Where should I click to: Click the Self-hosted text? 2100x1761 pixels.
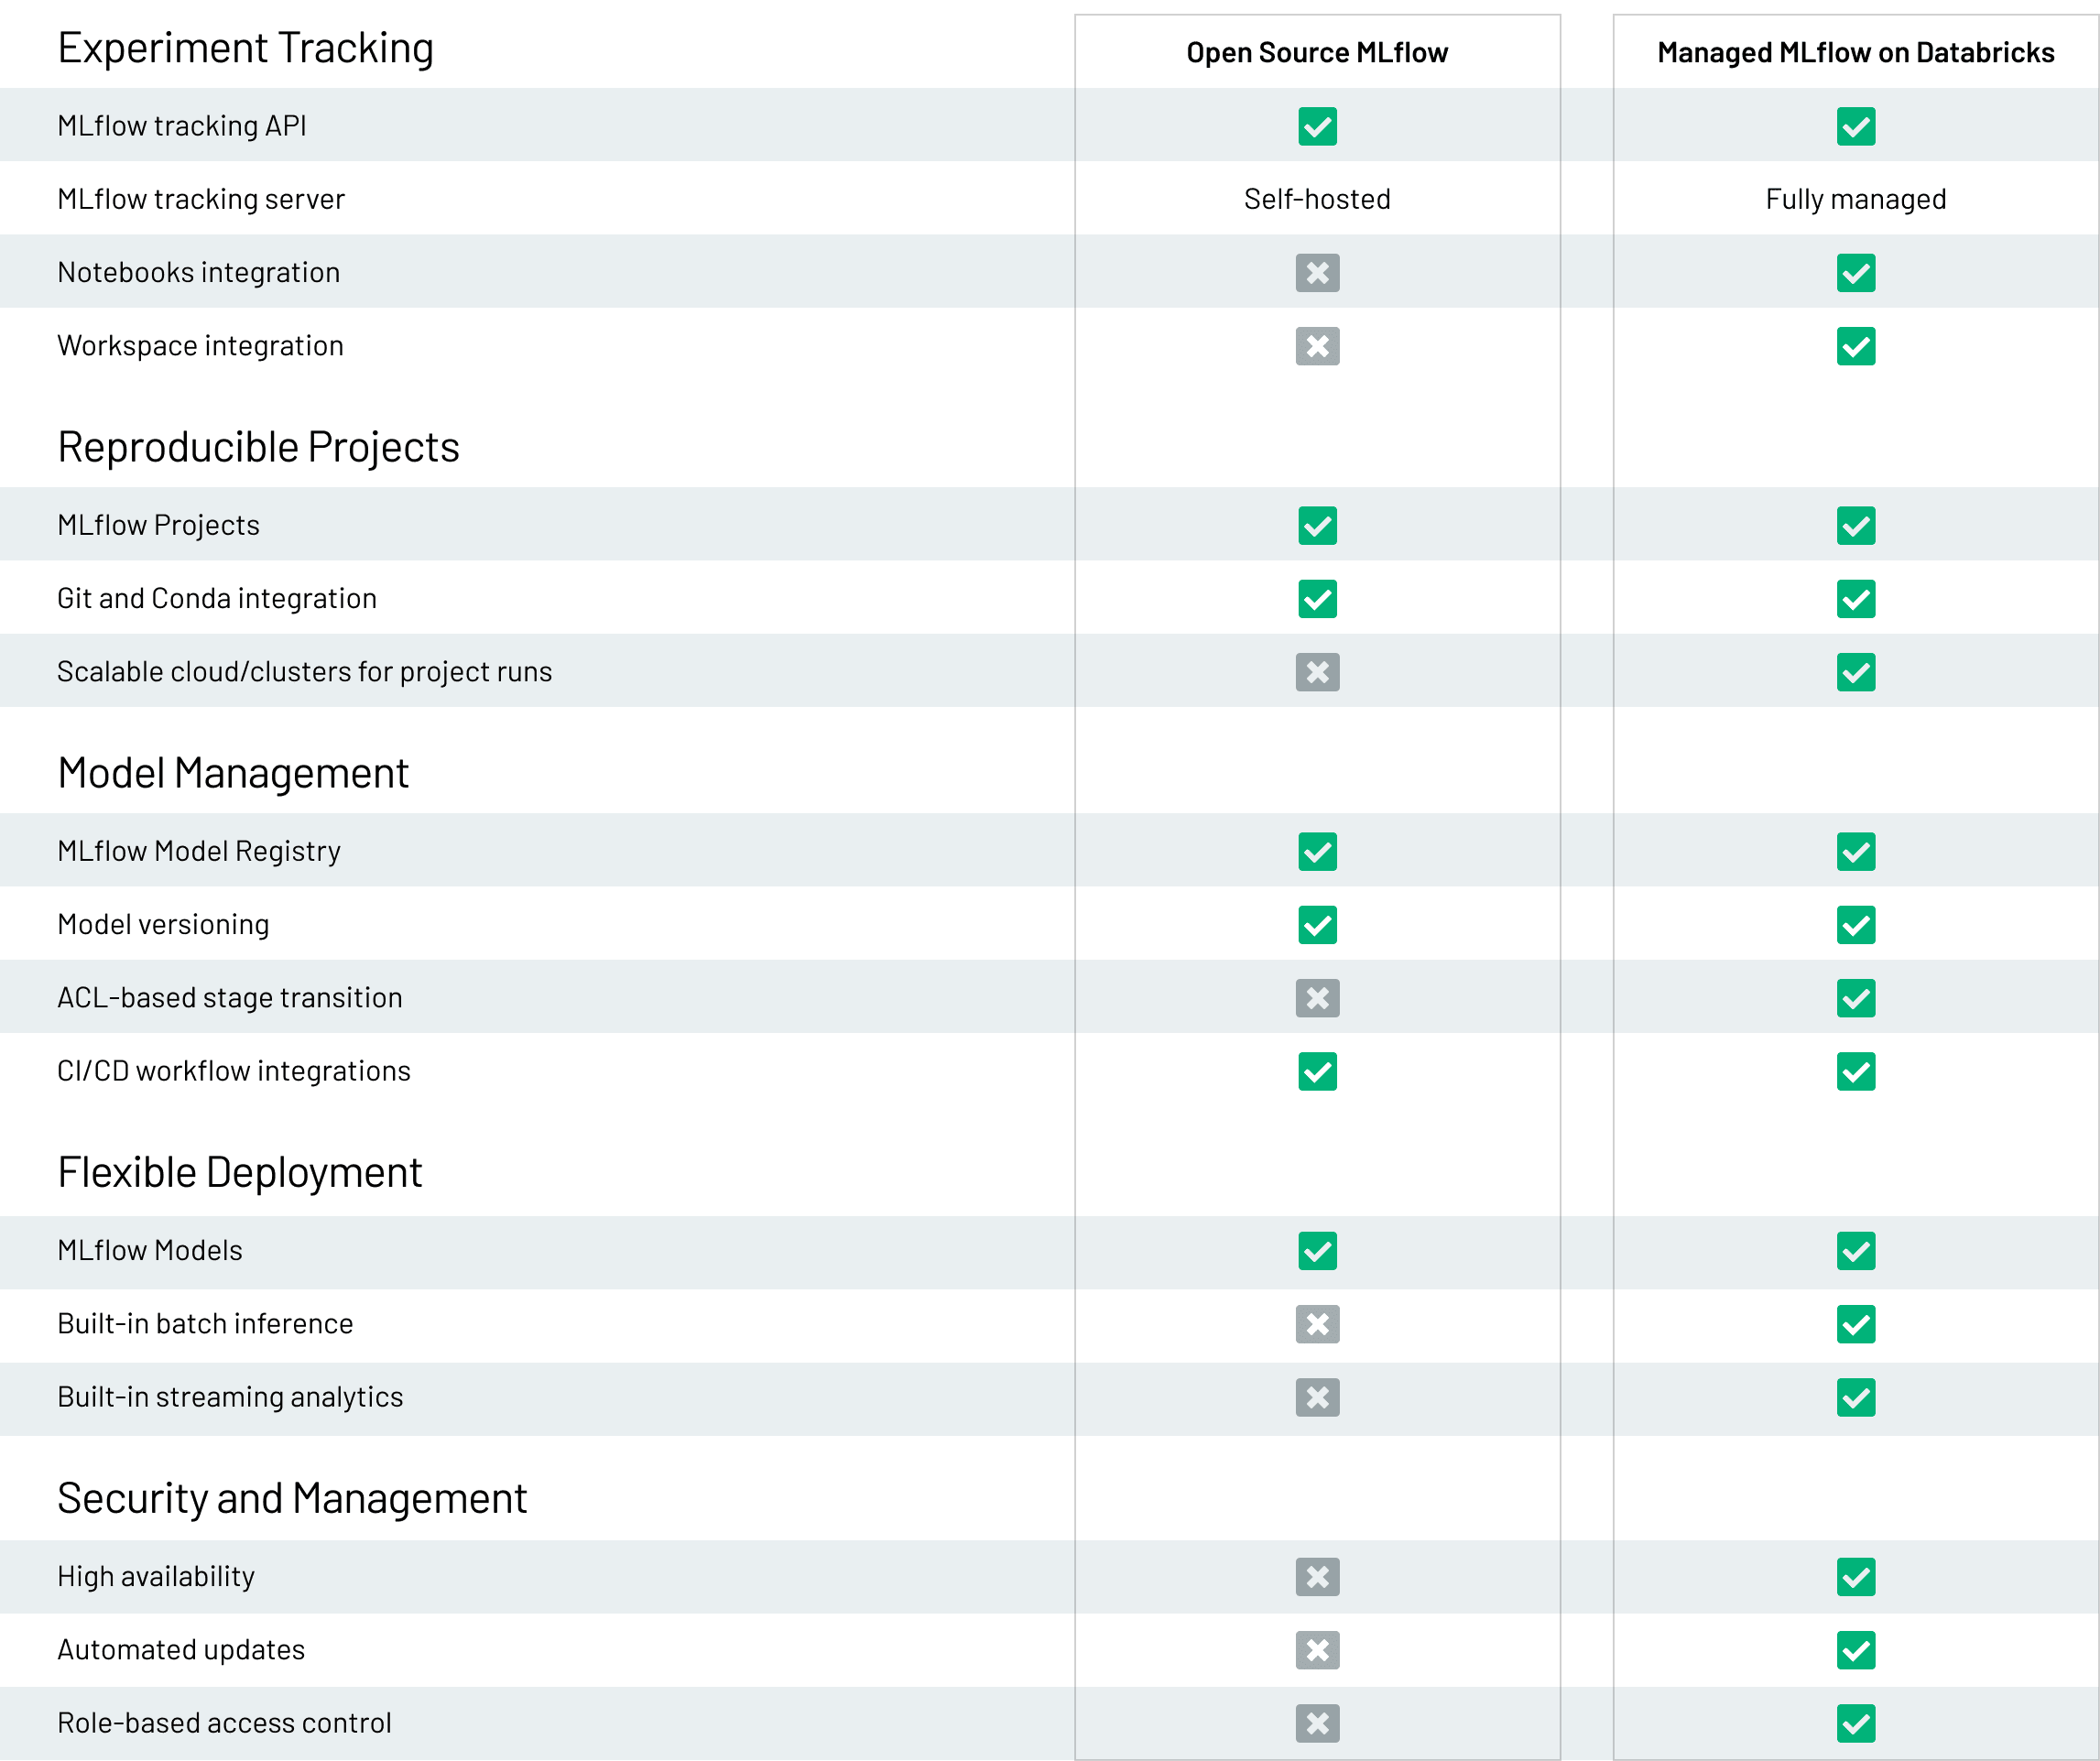(1316, 199)
